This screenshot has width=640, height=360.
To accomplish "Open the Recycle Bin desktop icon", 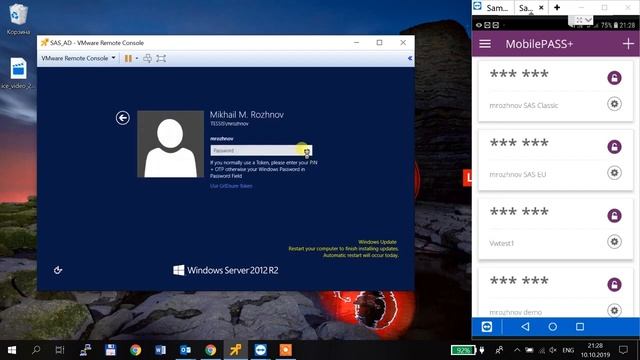I will click(18, 20).
